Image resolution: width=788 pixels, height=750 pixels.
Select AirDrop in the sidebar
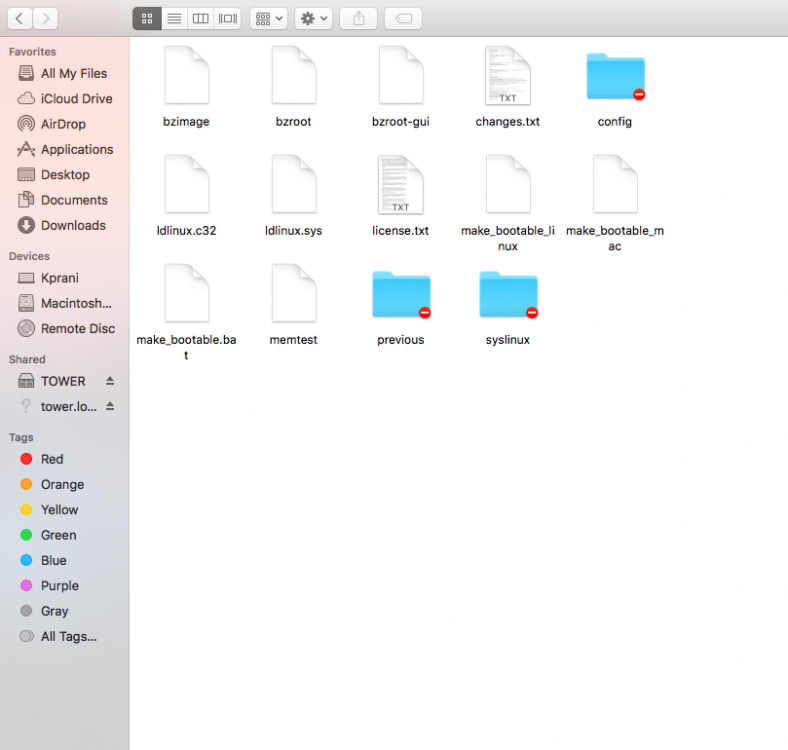64,124
